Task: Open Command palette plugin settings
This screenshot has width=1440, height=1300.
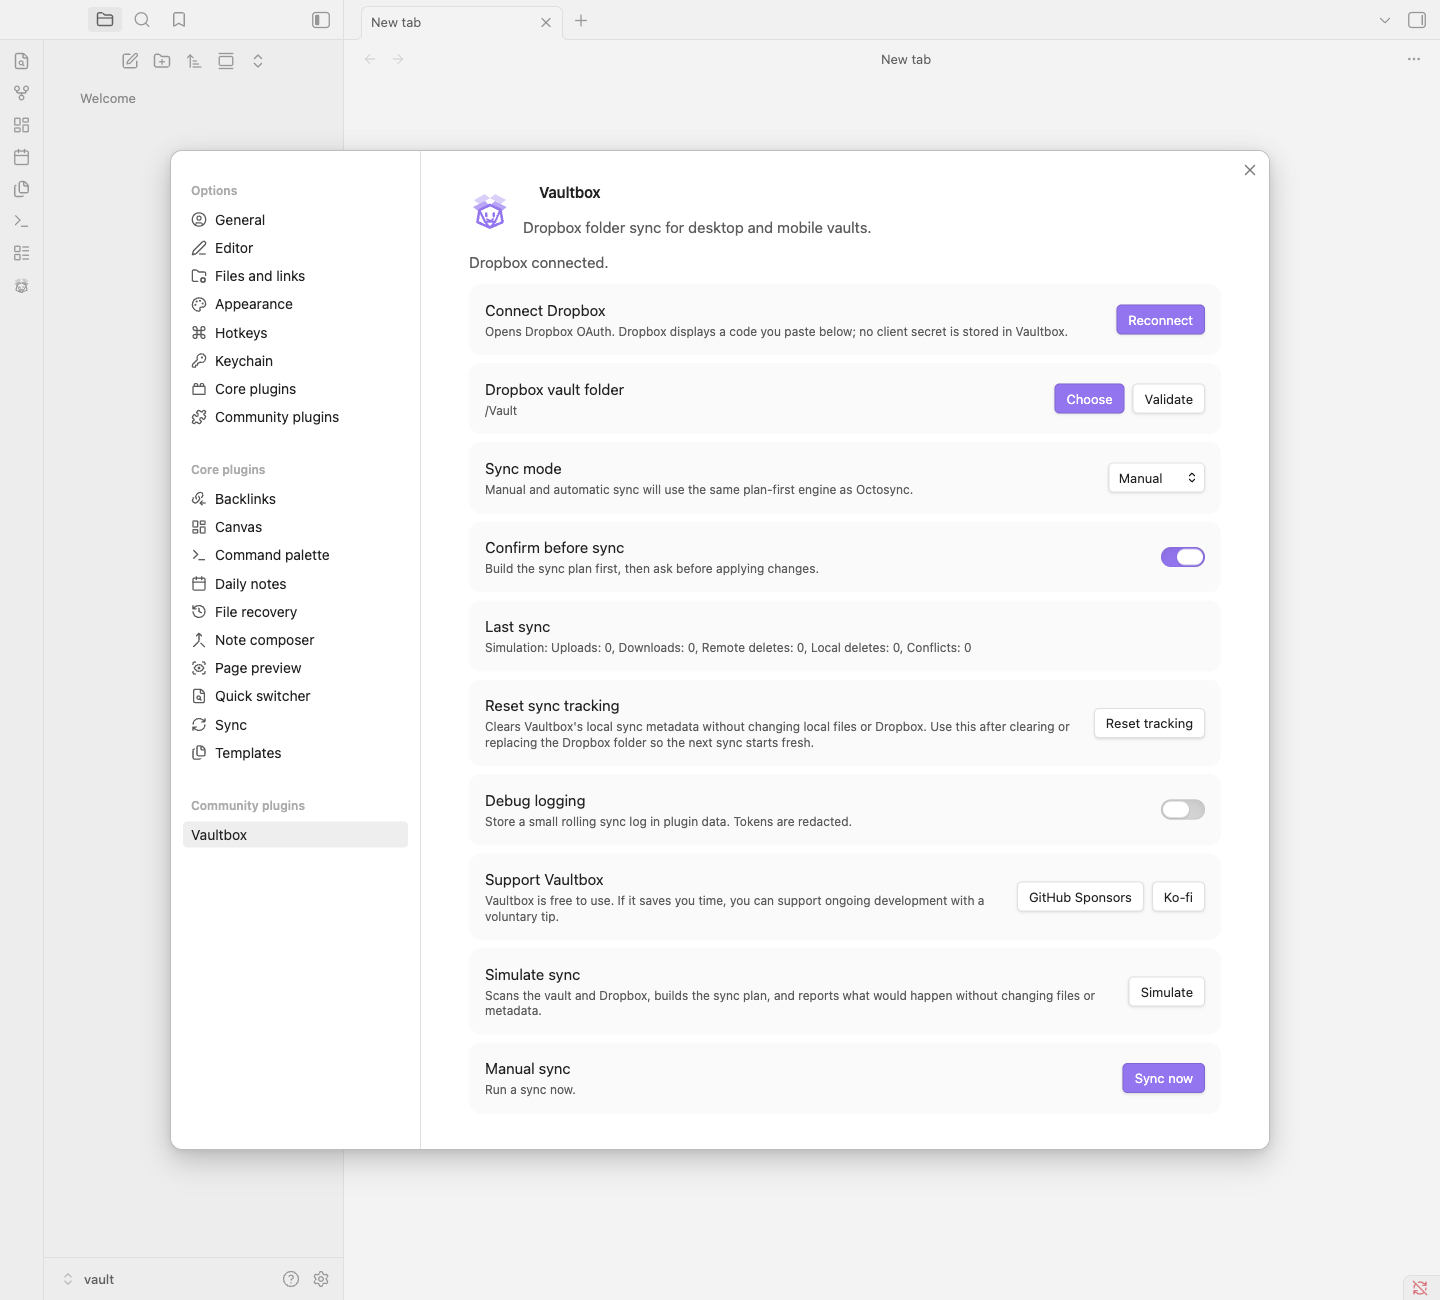Action: coord(295,555)
